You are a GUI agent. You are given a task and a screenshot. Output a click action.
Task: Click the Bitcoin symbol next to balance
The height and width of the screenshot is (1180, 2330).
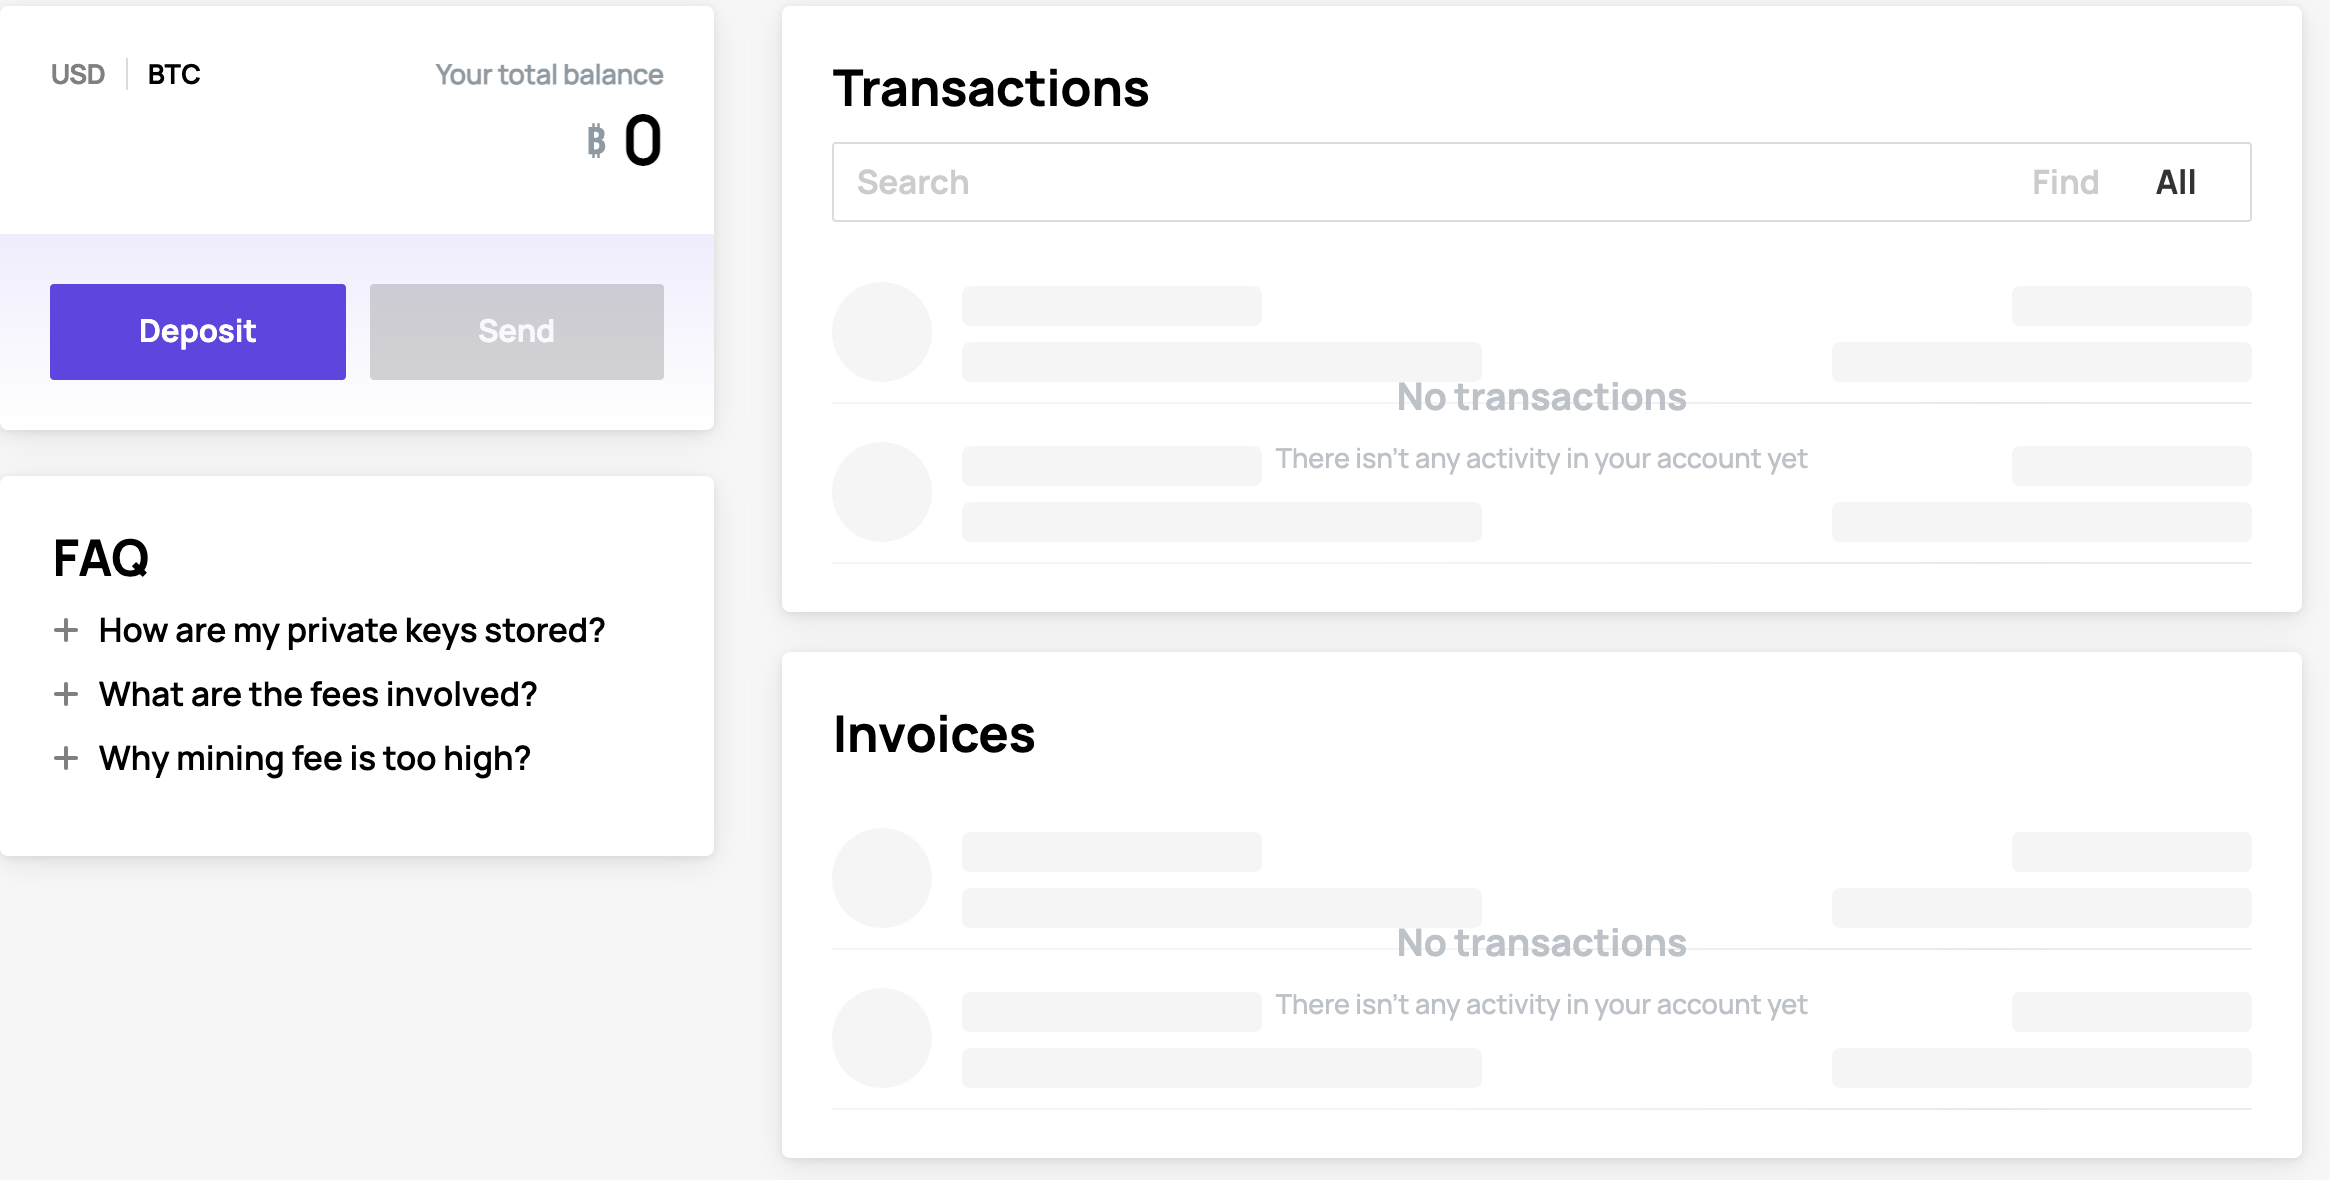(596, 141)
